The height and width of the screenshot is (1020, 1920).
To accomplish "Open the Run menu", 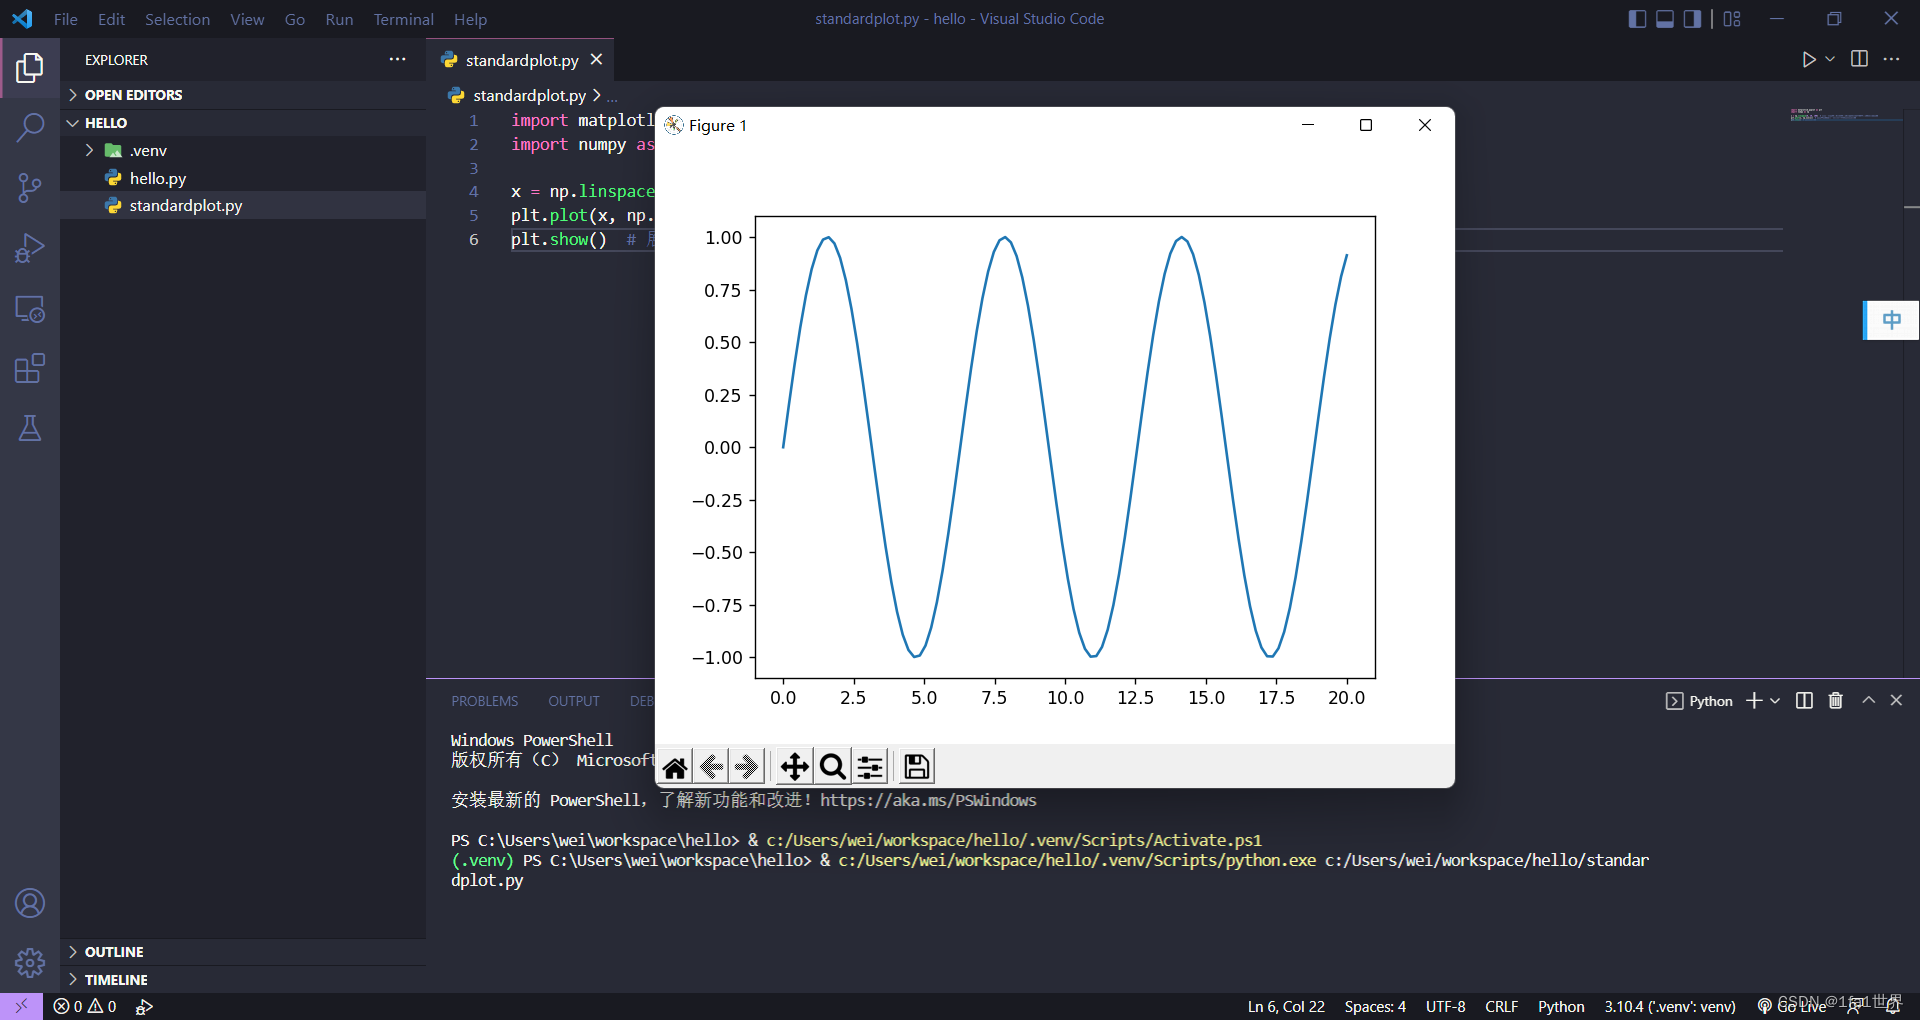I will [339, 19].
